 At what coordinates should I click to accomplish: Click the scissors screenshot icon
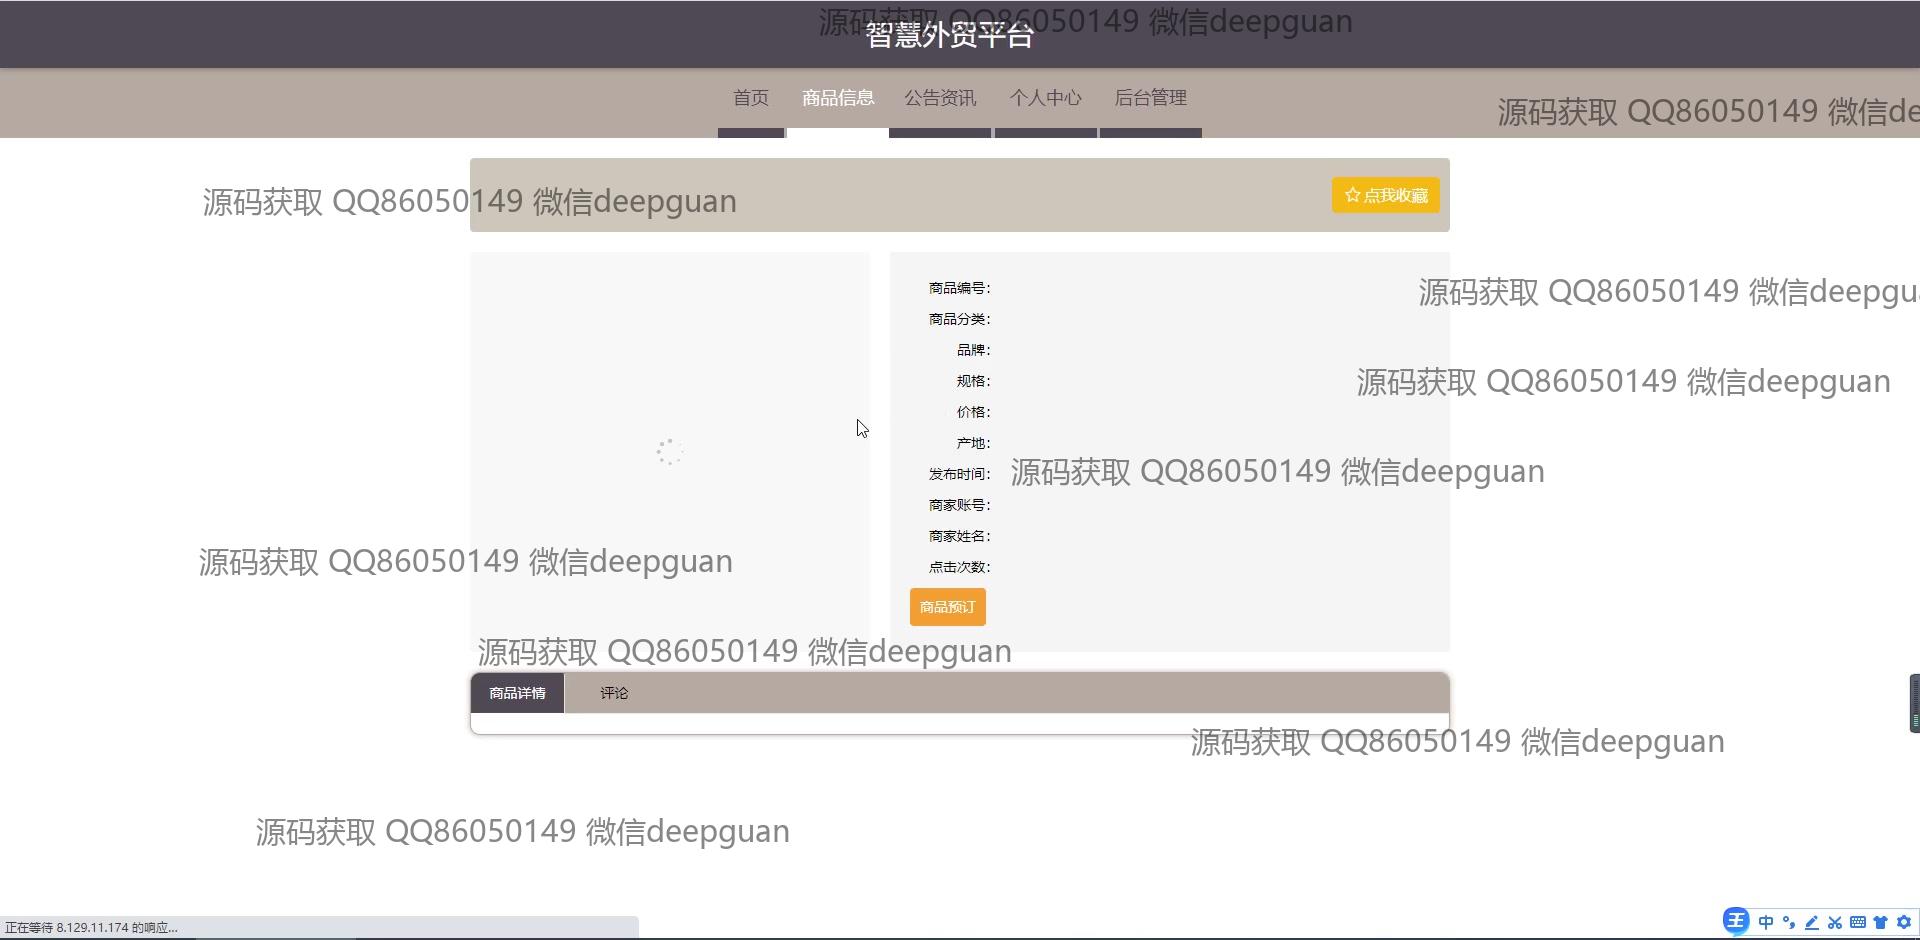pyautogui.click(x=1835, y=922)
